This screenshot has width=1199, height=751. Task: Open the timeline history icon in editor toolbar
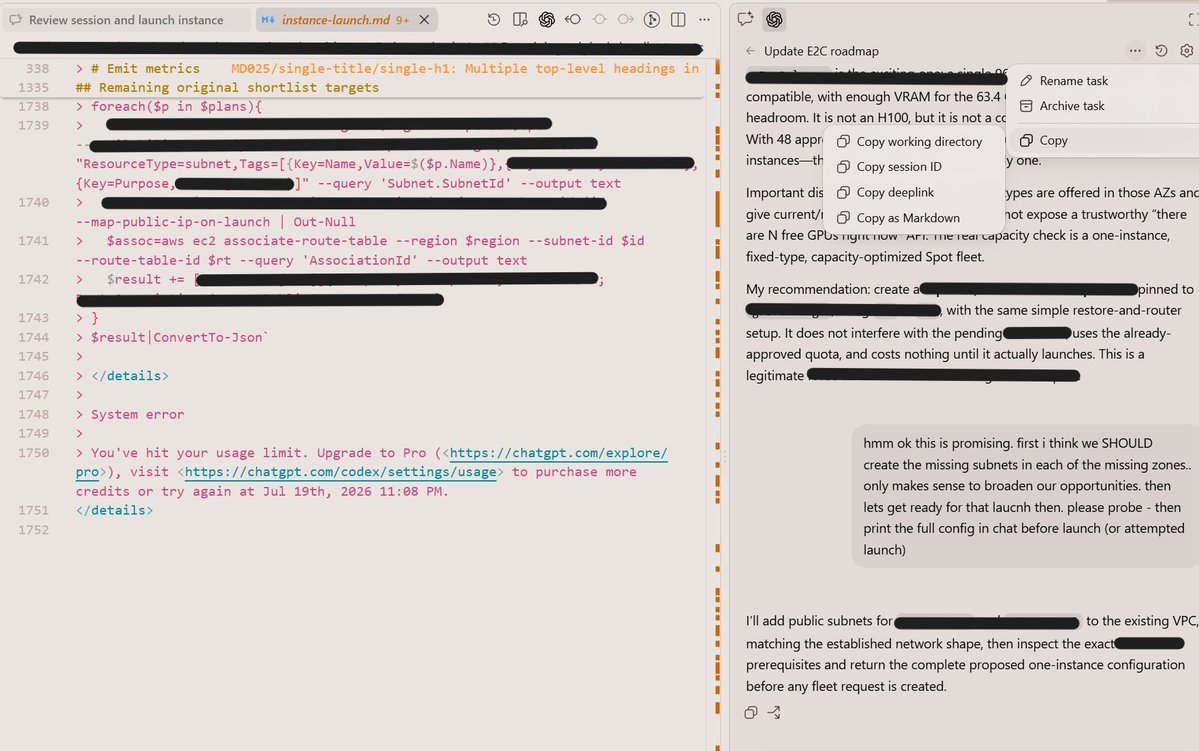click(x=494, y=20)
